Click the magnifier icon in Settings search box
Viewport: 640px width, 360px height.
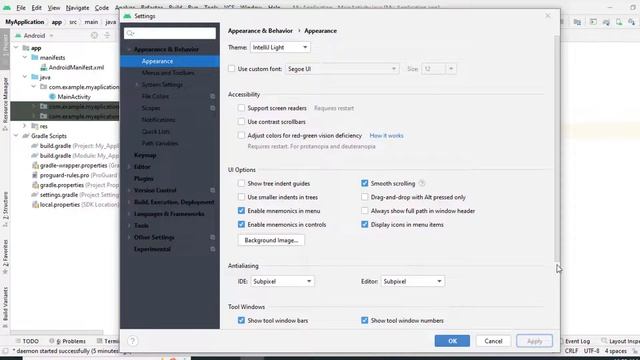[130, 33]
